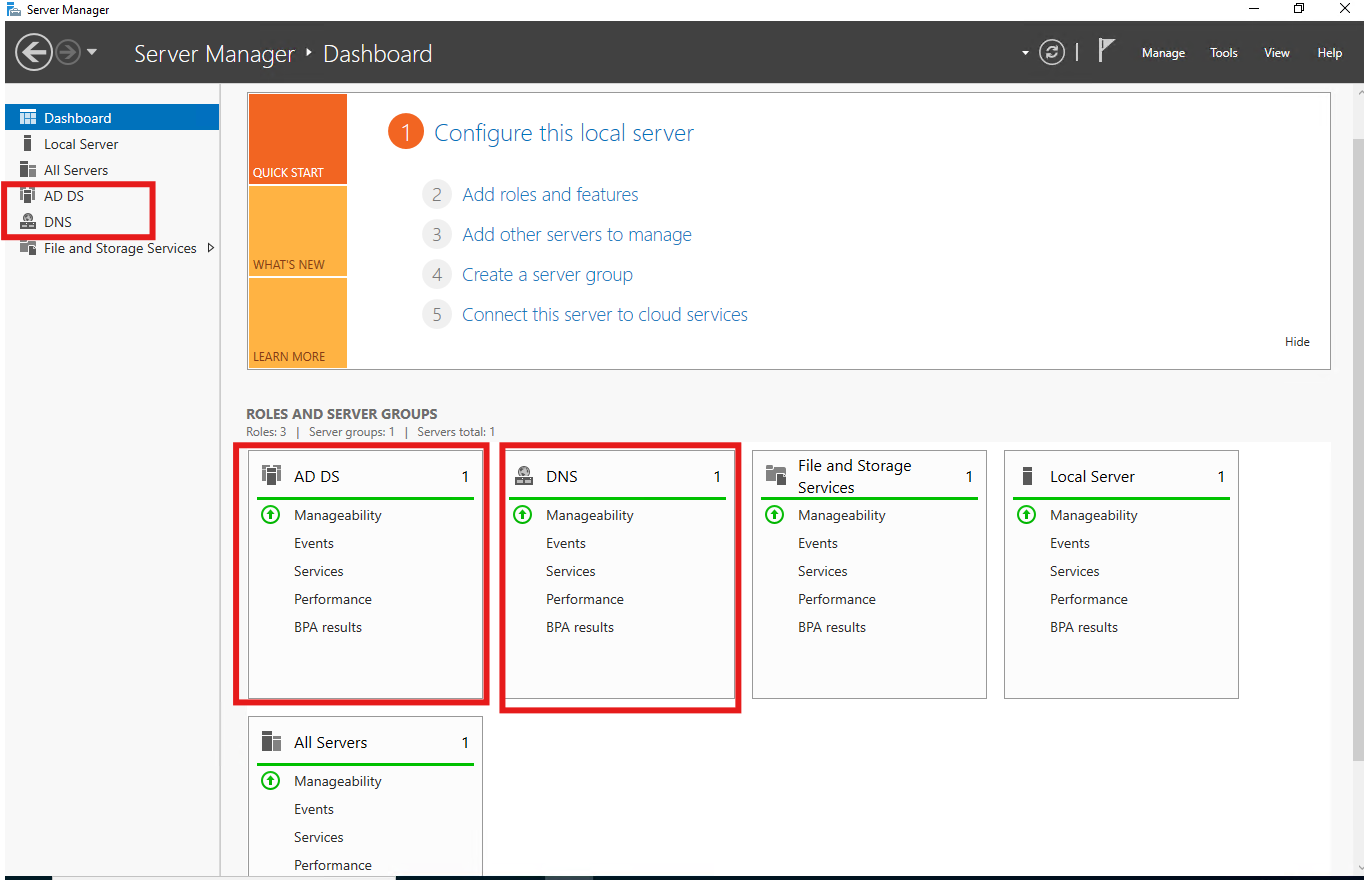Image resolution: width=1364 pixels, height=880 pixels.
Task: Click the All Servers icon in sidebar
Action: [x=28, y=170]
